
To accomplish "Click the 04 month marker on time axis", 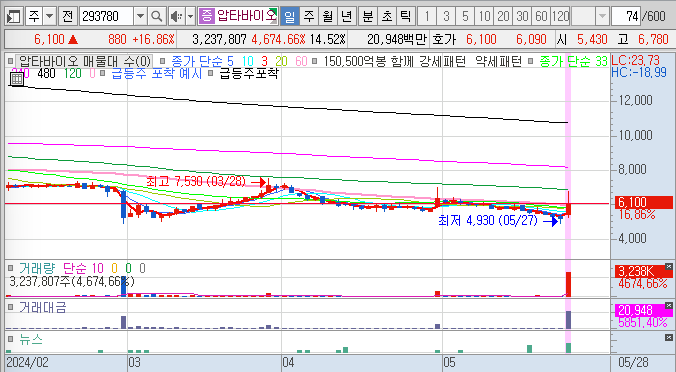I will tap(288, 362).
